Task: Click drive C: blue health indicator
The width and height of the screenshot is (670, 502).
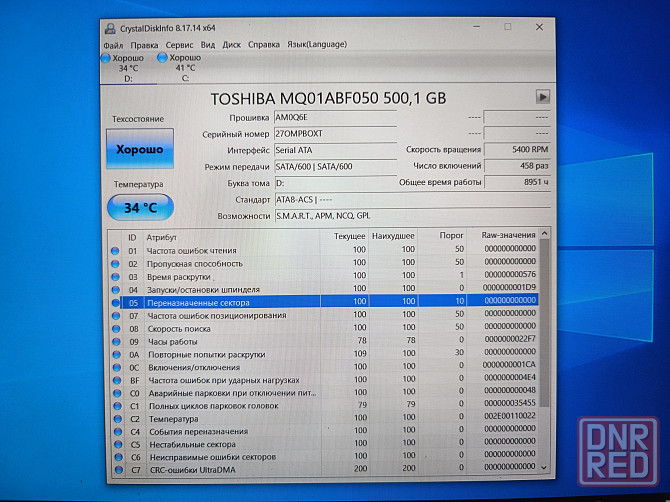Action: (x=162, y=57)
